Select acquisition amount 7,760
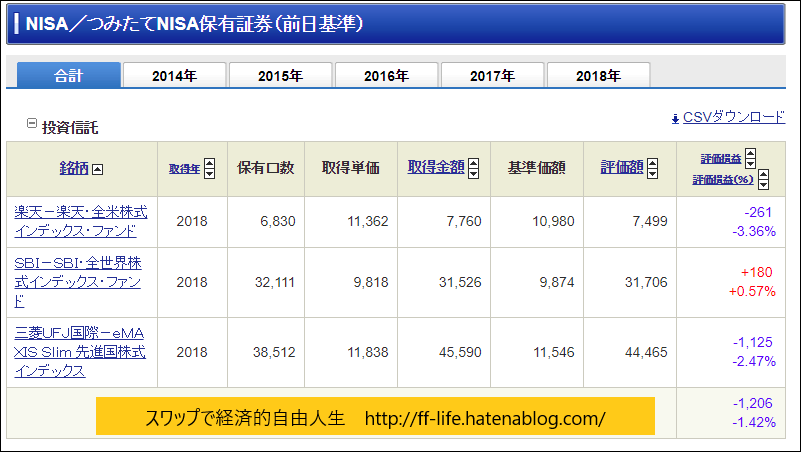 464,221
